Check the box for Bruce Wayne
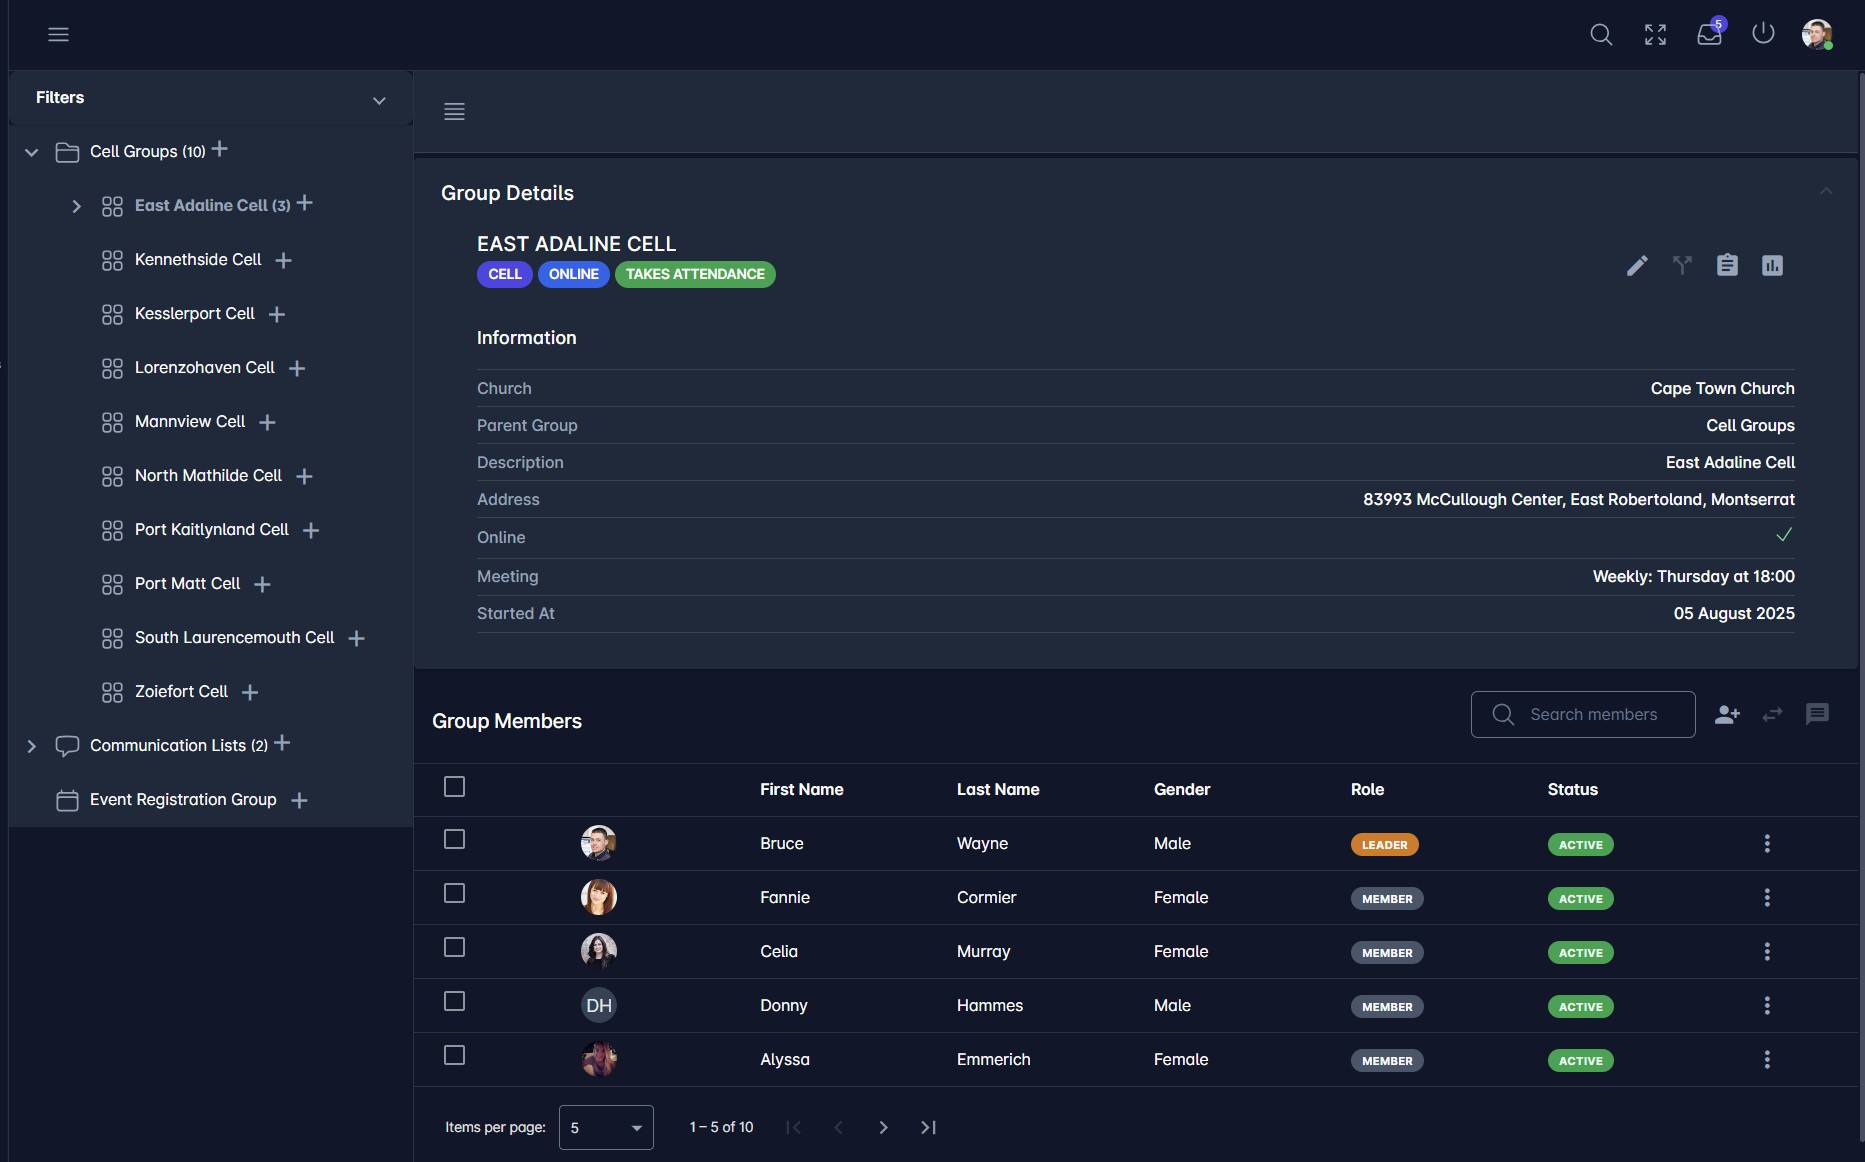Image resolution: width=1865 pixels, height=1162 pixels. [454, 840]
